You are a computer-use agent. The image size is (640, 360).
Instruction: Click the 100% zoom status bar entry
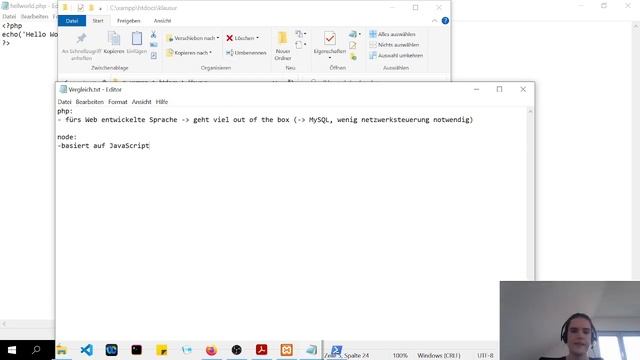coord(400,356)
